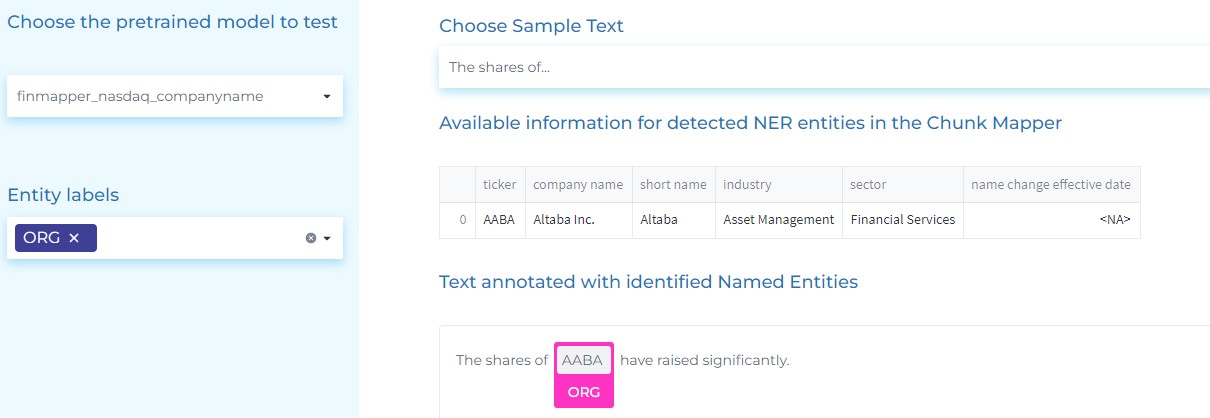Click the short name column header
The width and height of the screenshot is (1210, 418).
pyautogui.click(x=673, y=185)
